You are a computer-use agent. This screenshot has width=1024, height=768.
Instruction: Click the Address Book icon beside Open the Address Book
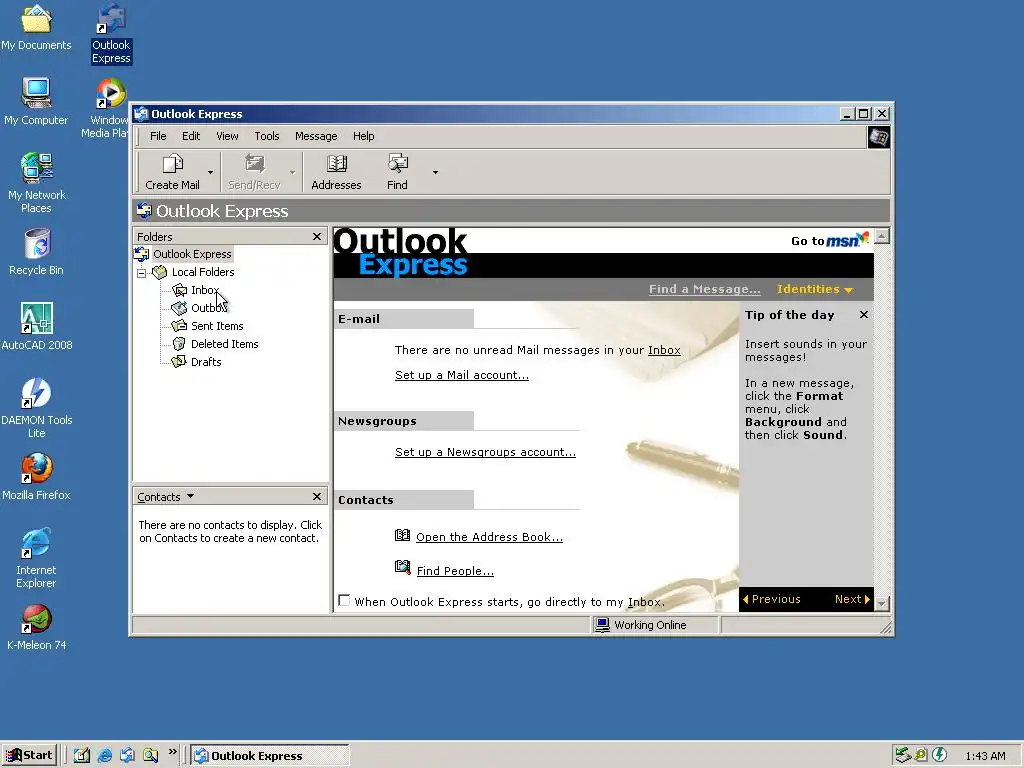click(402, 536)
